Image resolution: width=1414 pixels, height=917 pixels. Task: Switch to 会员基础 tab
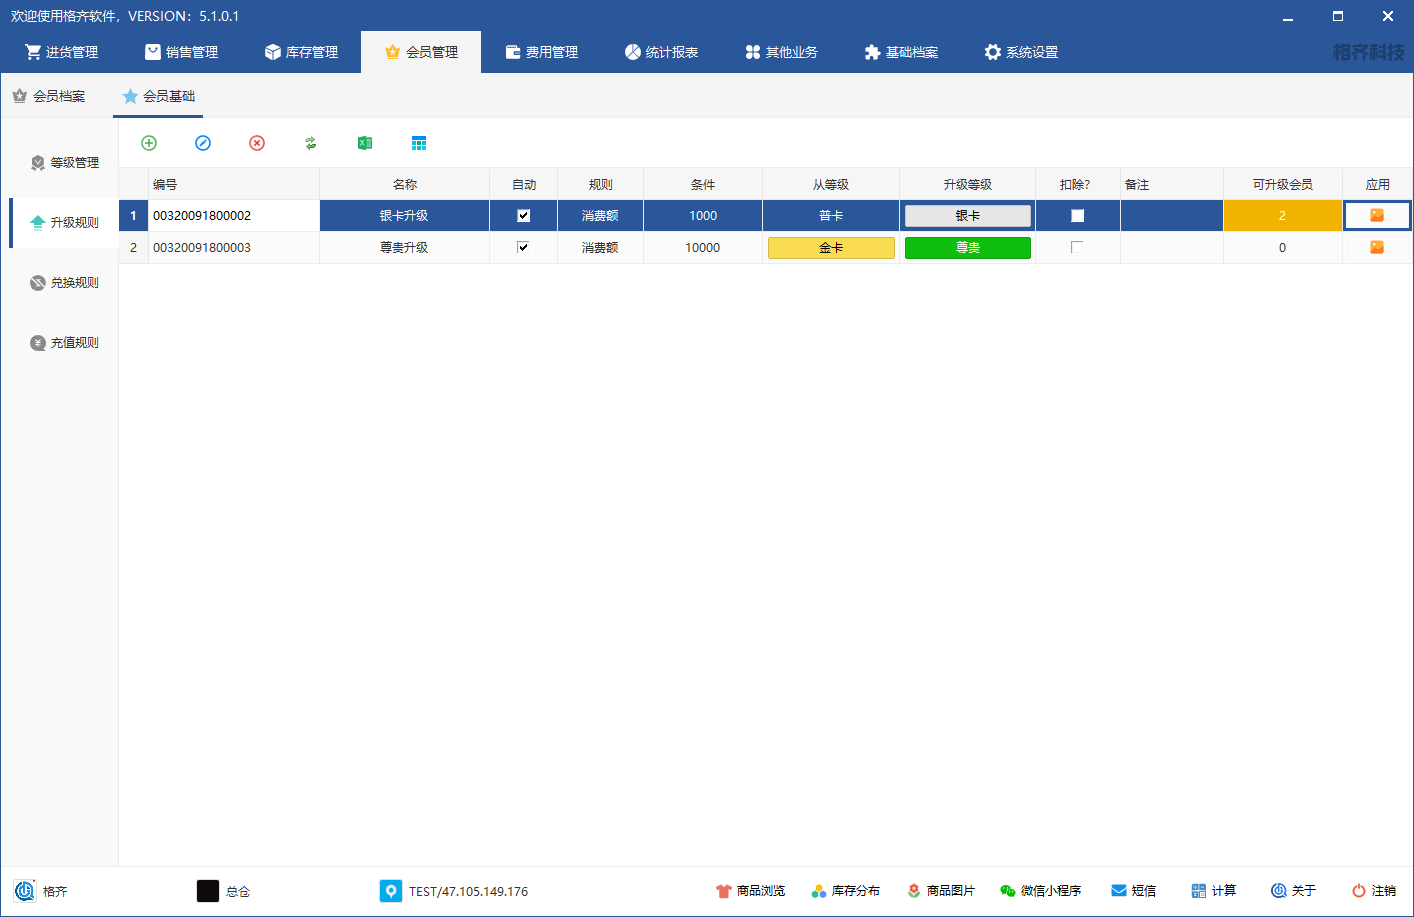159,96
